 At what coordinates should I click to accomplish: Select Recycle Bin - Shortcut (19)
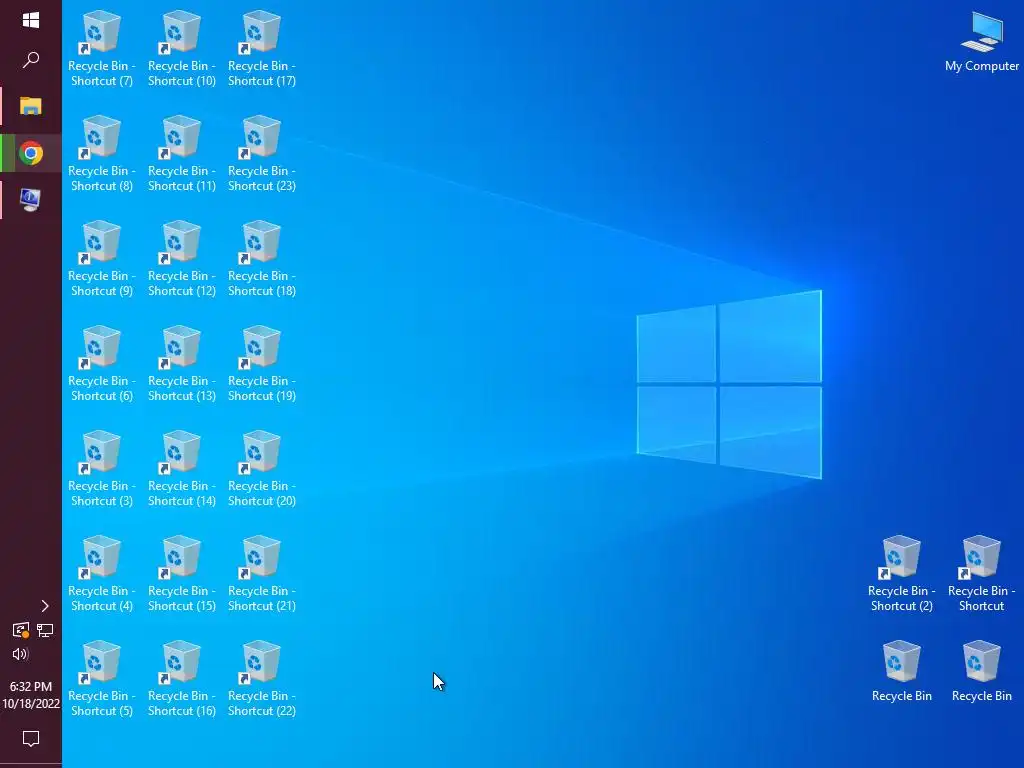(262, 364)
